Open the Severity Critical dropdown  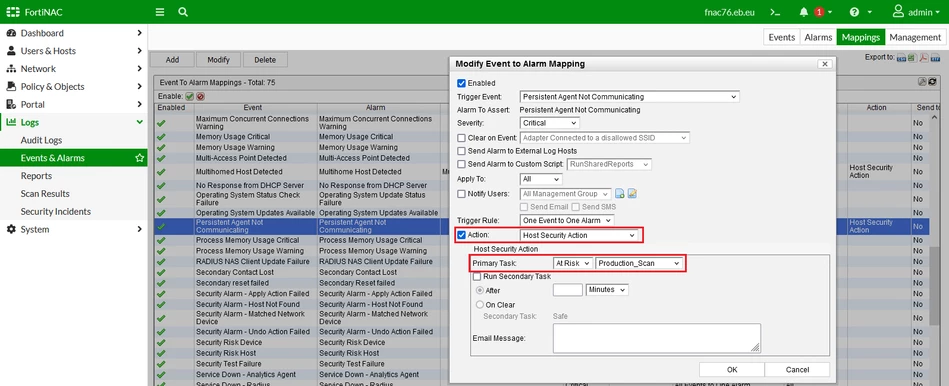(550, 123)
